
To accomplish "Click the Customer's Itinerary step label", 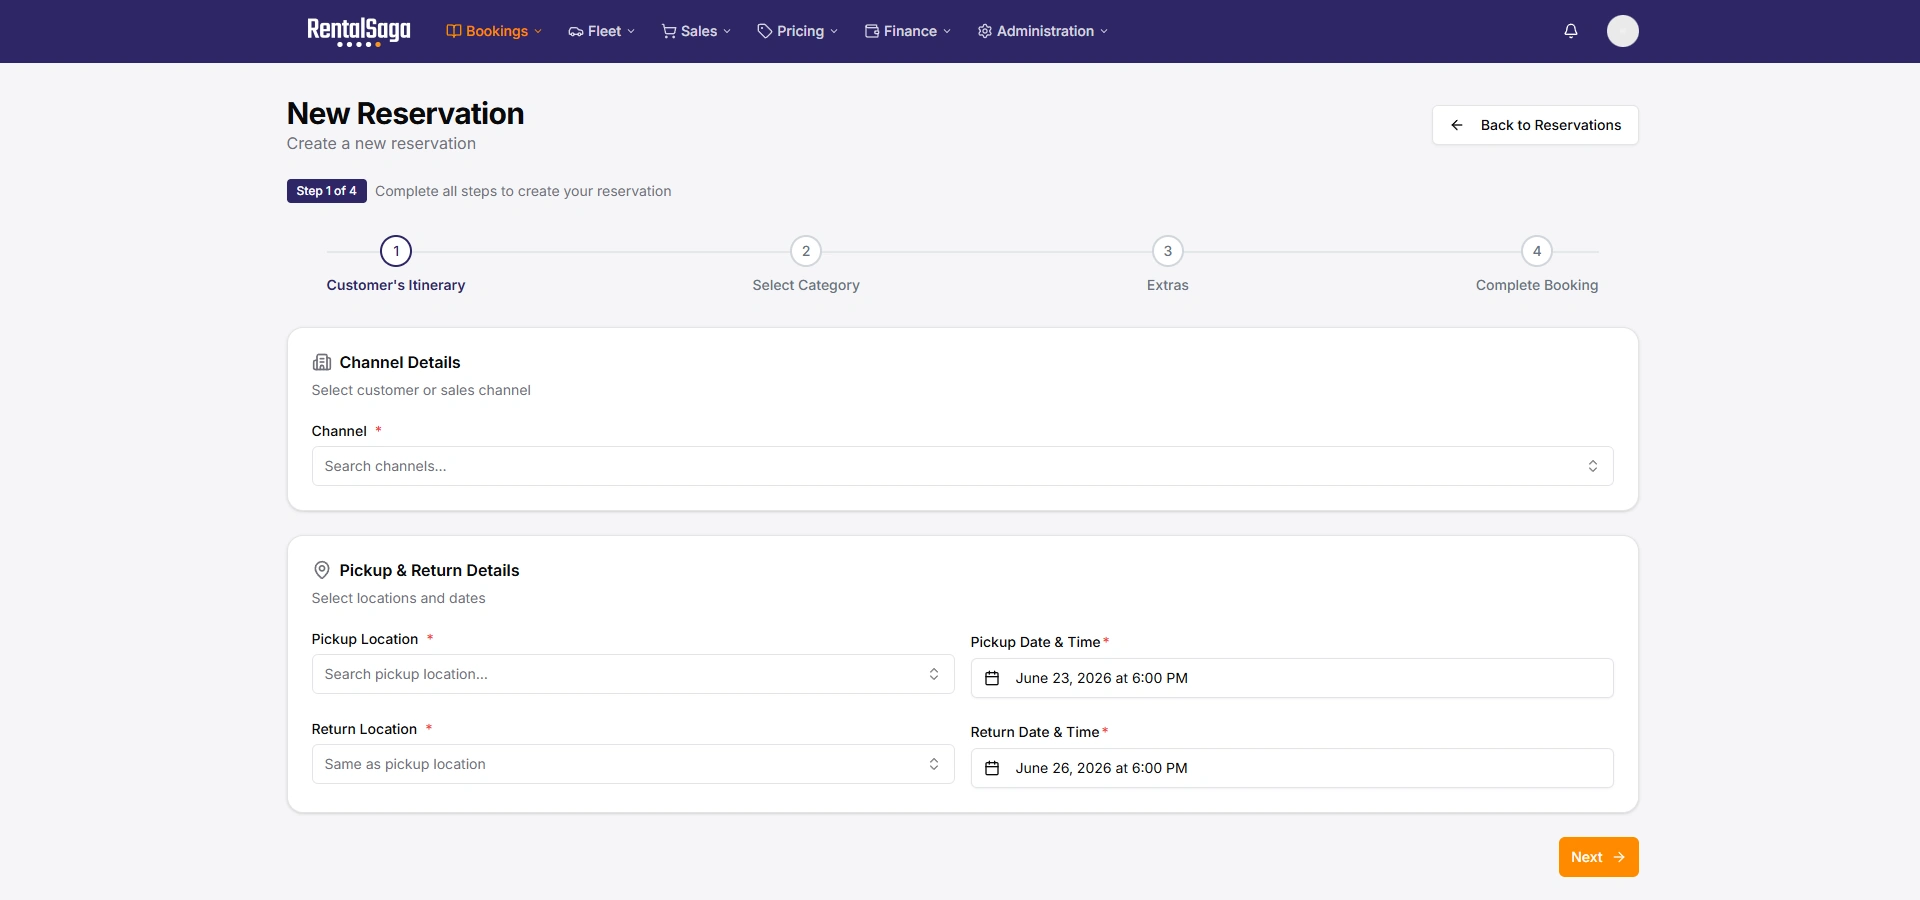I will pyautogui.click(x=396, y=285).
